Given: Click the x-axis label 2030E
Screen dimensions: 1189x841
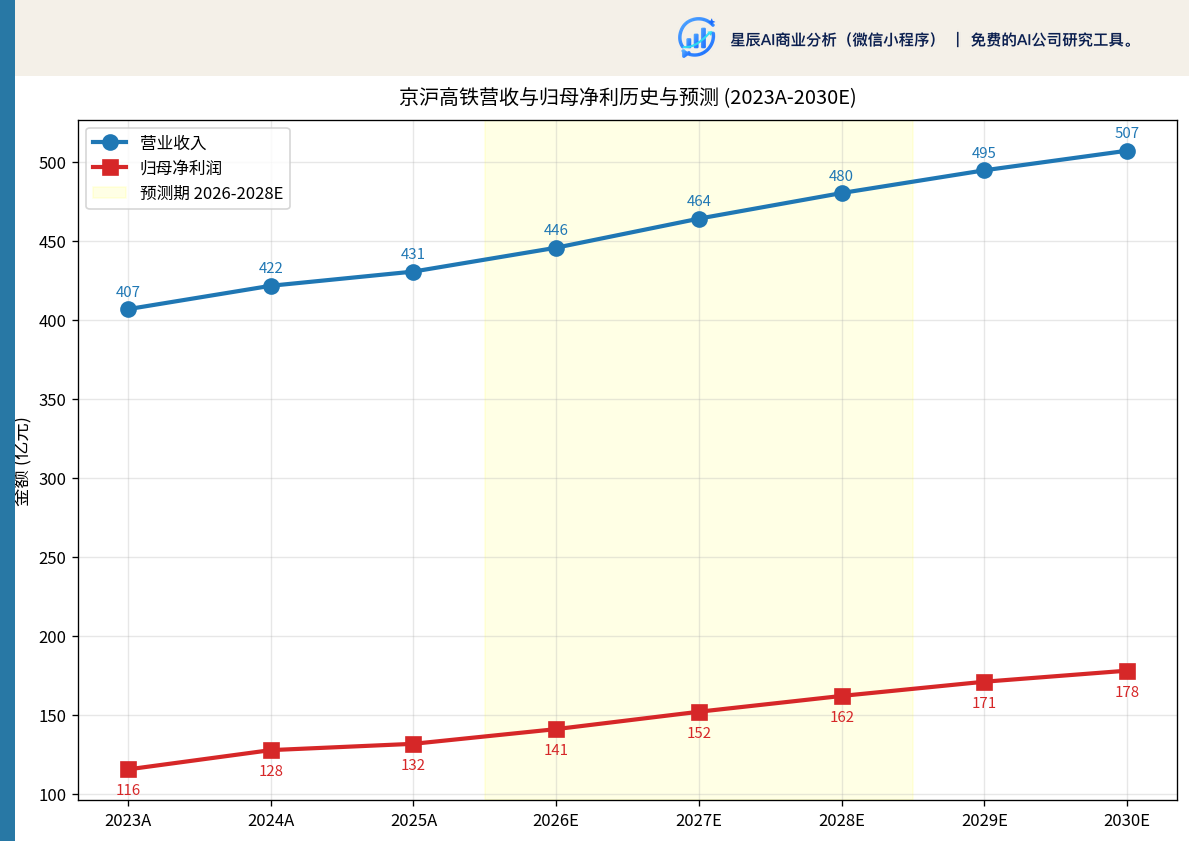Looking at the screenshot, I should (1127, 820).
